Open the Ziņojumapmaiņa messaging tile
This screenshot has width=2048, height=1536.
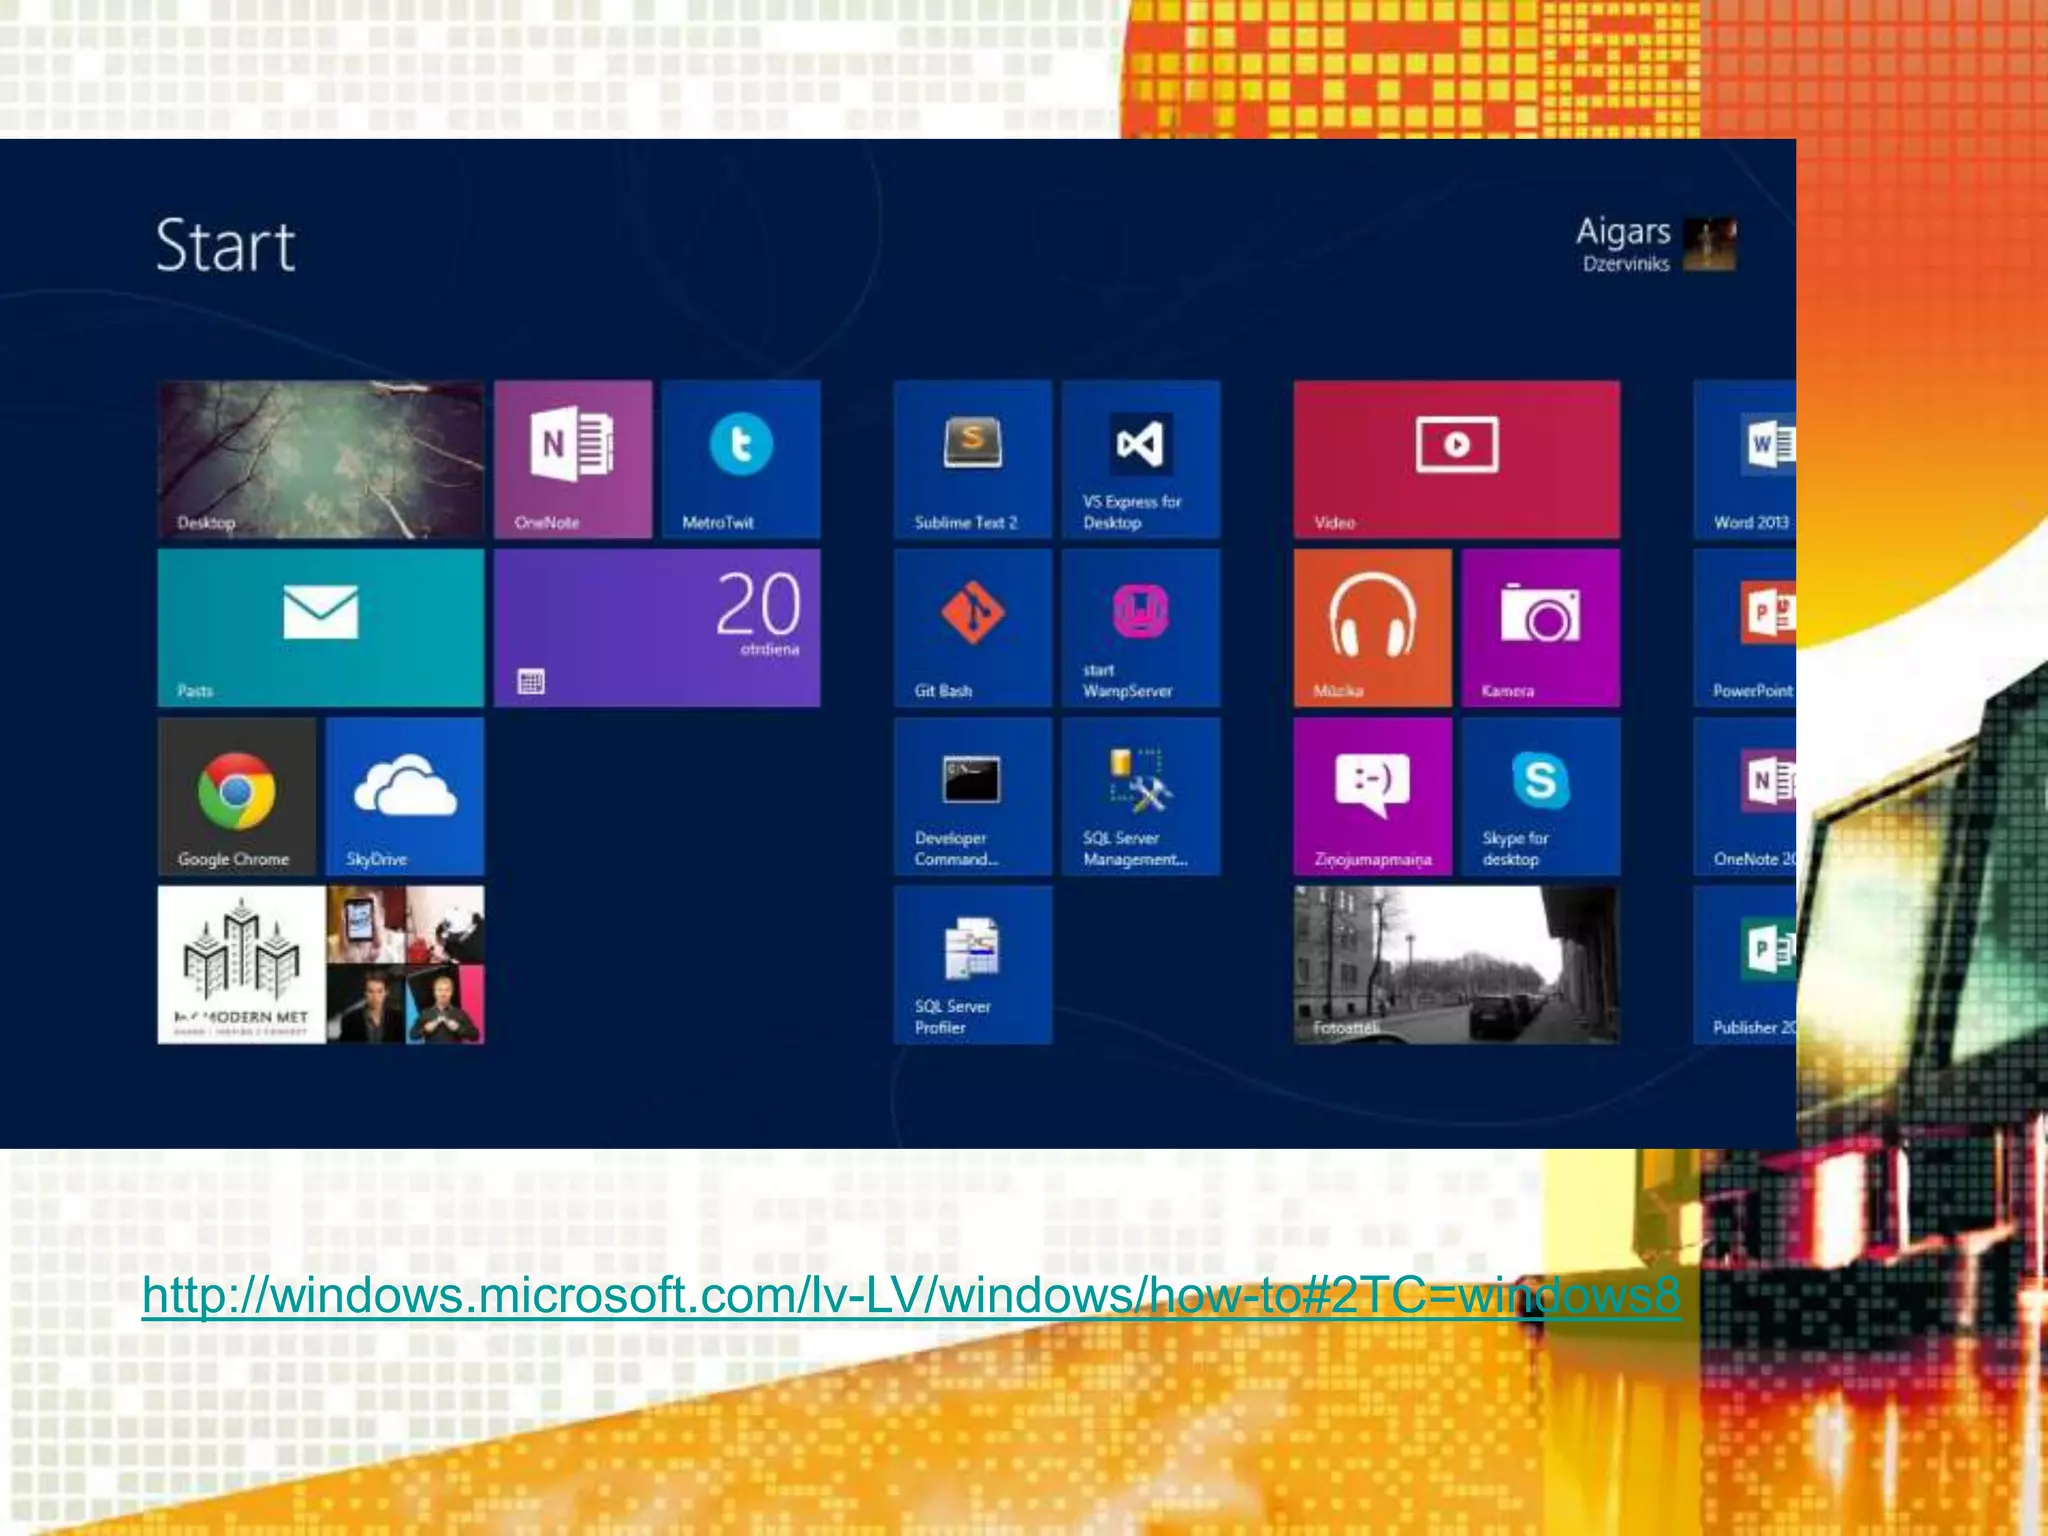point(1373,796)
